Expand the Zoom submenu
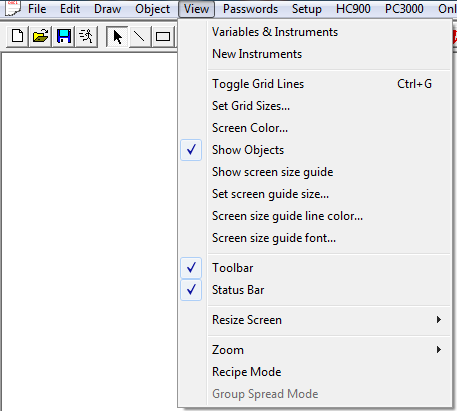This screenshot has height=411, width=457. click(x=315, y=350)
